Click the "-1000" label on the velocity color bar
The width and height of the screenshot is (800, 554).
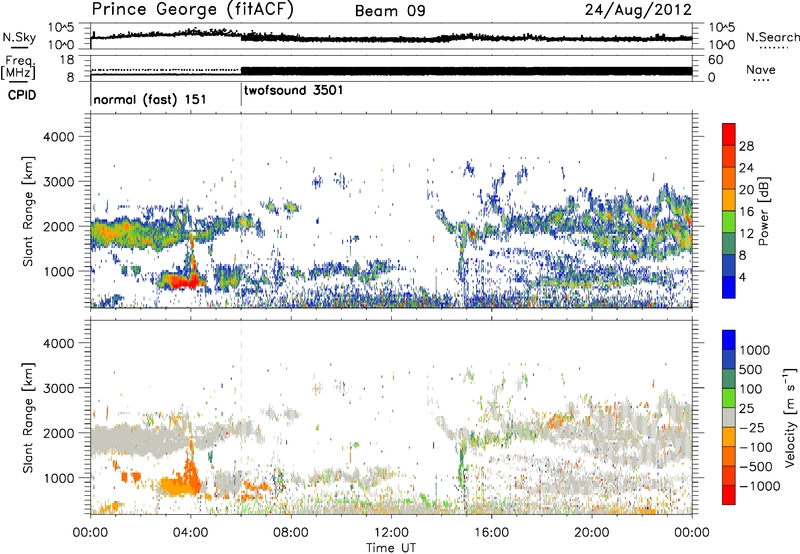click(x=760, y=486)
